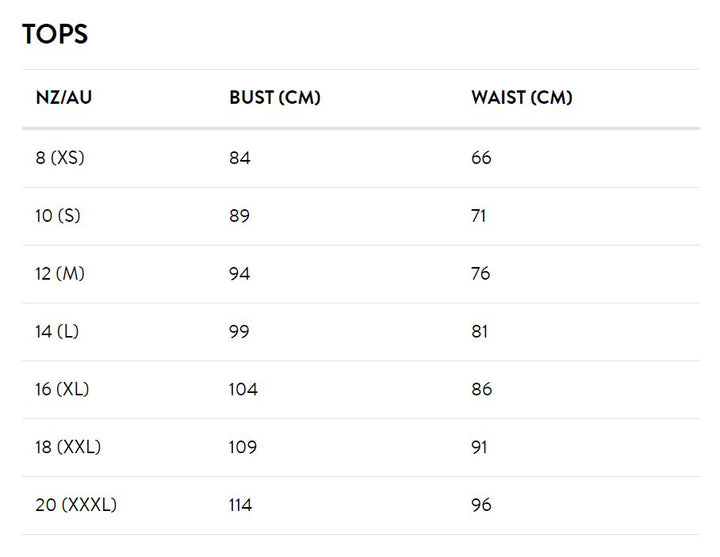Click the WAIST (CM) column header
Image resolution: width=720 pixels, height=557 pixels.
coord(522,97)
